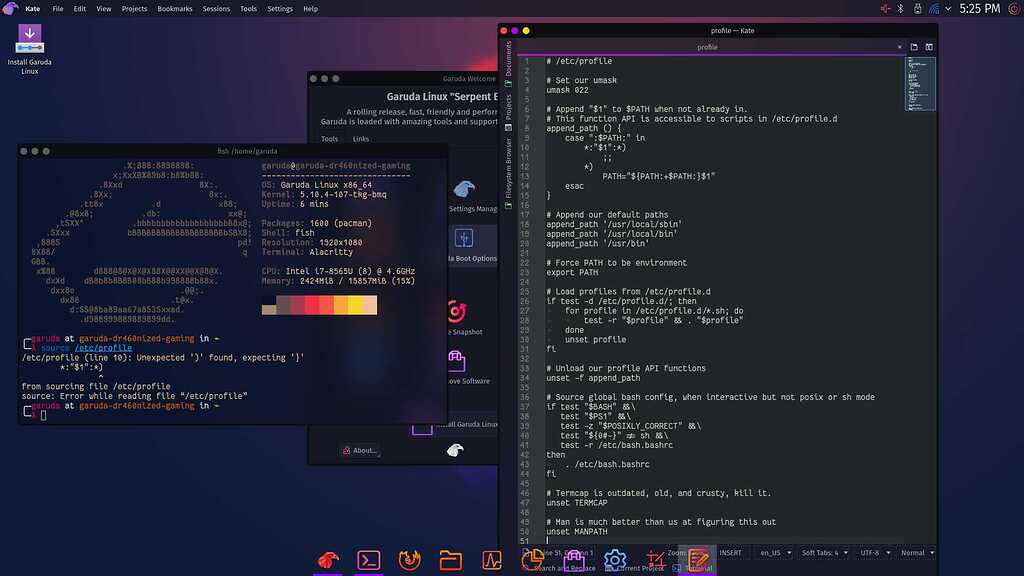Open the Bookmarks menu in the top bar
Screen dimensions: 1024x576
point(174,8)
